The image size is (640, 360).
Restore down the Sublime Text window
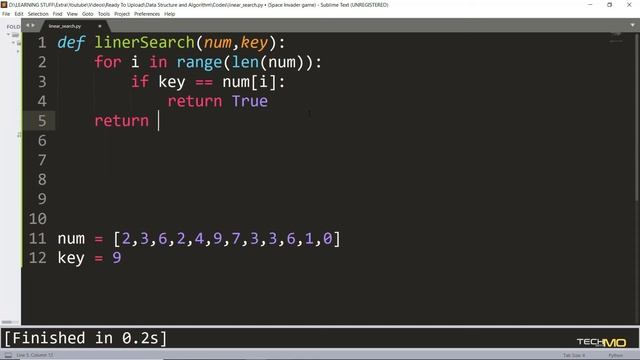point(609,4)
